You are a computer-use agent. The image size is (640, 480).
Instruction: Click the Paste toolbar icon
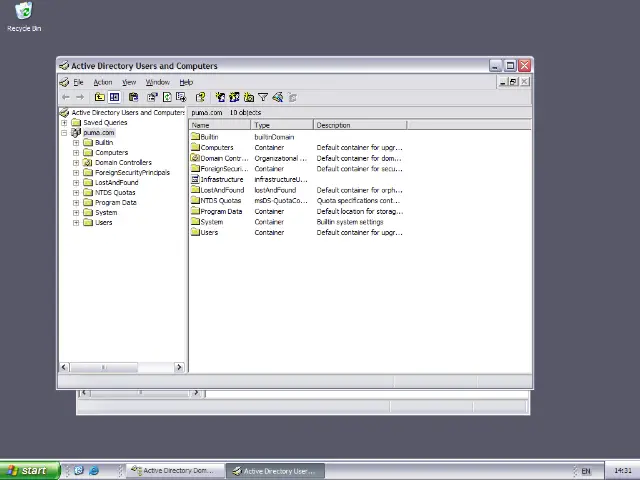coord(133,97)
